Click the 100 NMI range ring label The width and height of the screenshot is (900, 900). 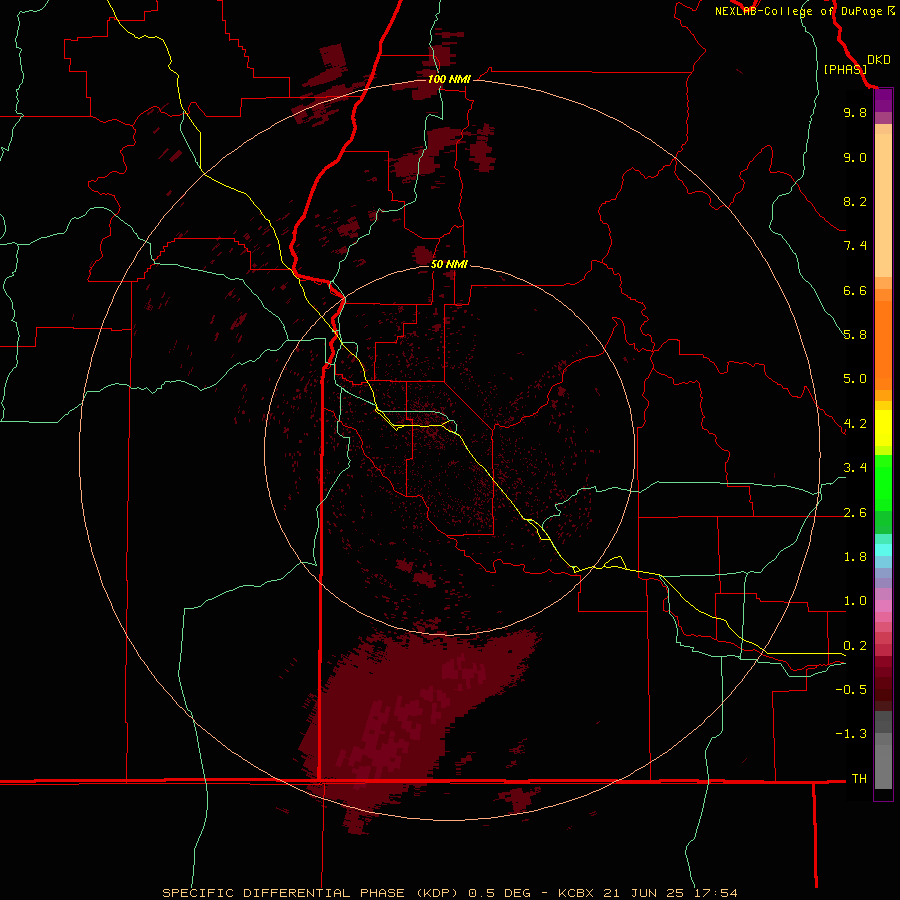coord(449,79)
